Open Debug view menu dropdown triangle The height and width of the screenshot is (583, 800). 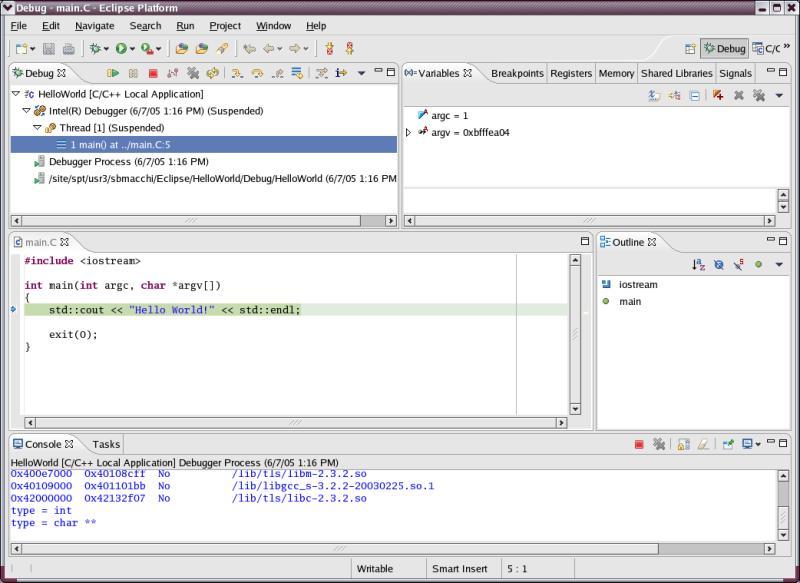coord(361,73)
